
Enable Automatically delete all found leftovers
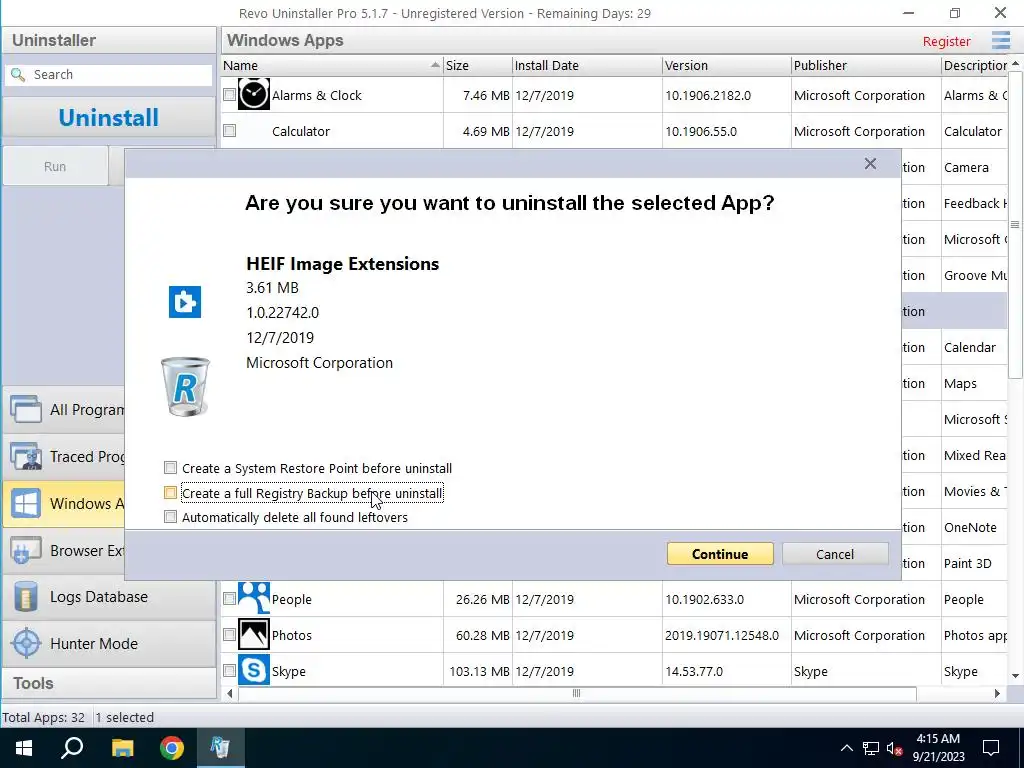(170, 517)
